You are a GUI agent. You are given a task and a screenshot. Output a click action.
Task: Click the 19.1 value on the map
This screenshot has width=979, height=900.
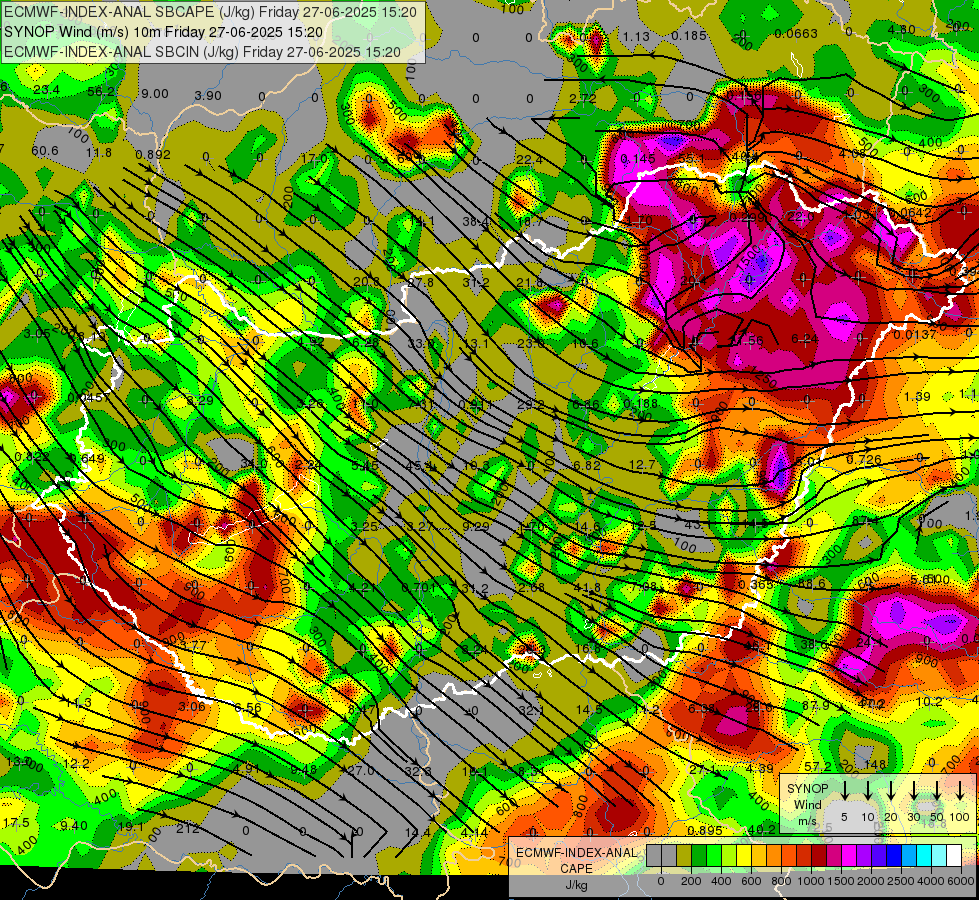[x=130, y=827]
